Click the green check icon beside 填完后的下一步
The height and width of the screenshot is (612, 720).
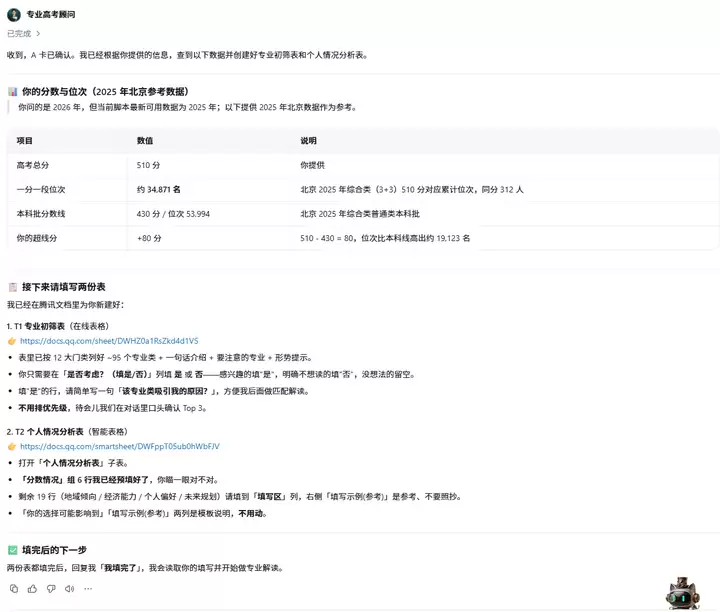pos(13,550)
